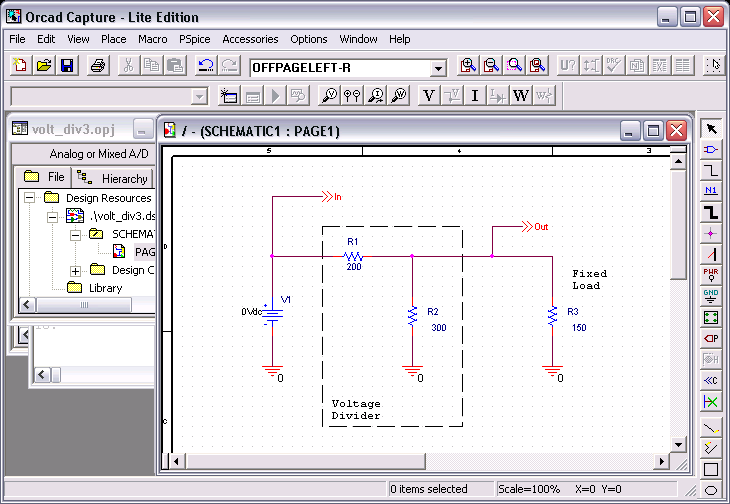Viewport: 730px width, 504px height.
Task: Click the schematic vertical scrollbar down arrow
Action: [x=678, y=444]
